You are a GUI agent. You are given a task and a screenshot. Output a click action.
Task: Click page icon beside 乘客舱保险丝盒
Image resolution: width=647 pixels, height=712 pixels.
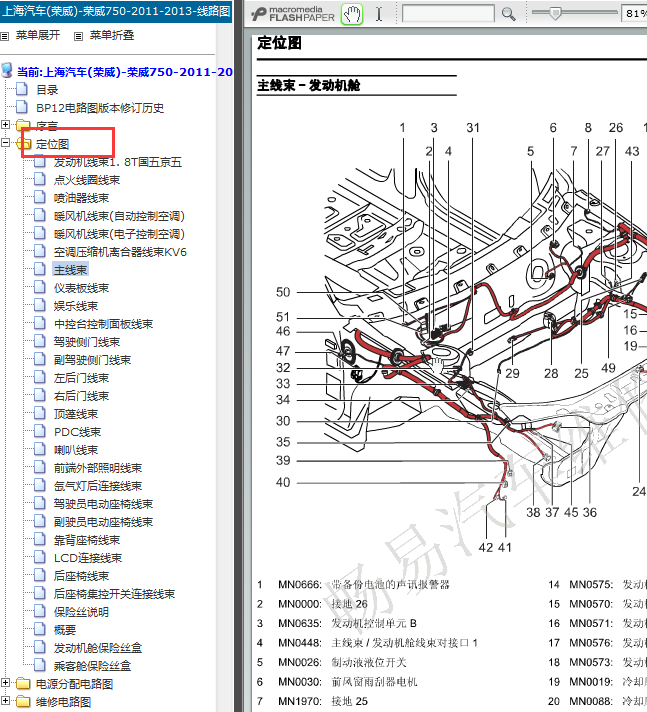[x=40, y=665]
